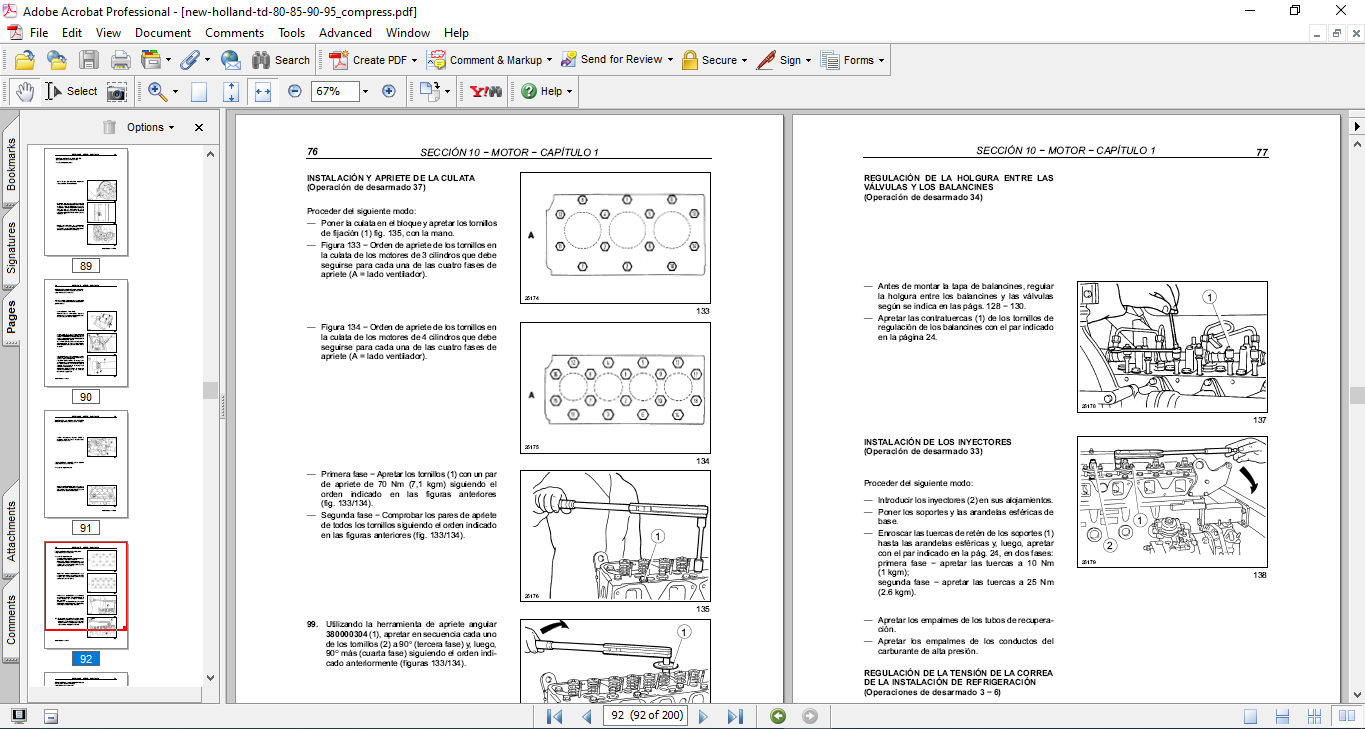Click the Pages panel vertical scrollbar
The height and width of the screenshot is (729, 1365).
click(210, 390)
